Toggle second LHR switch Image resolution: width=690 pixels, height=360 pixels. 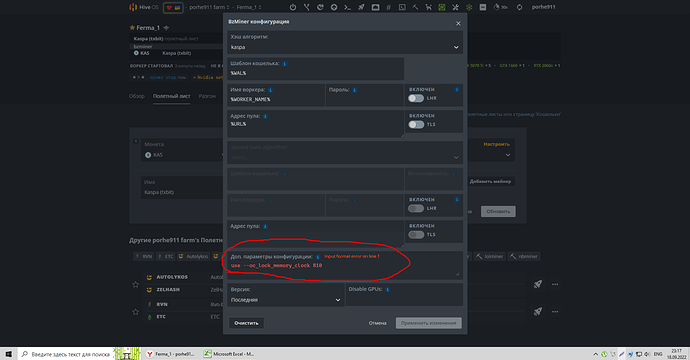[416, 208]
